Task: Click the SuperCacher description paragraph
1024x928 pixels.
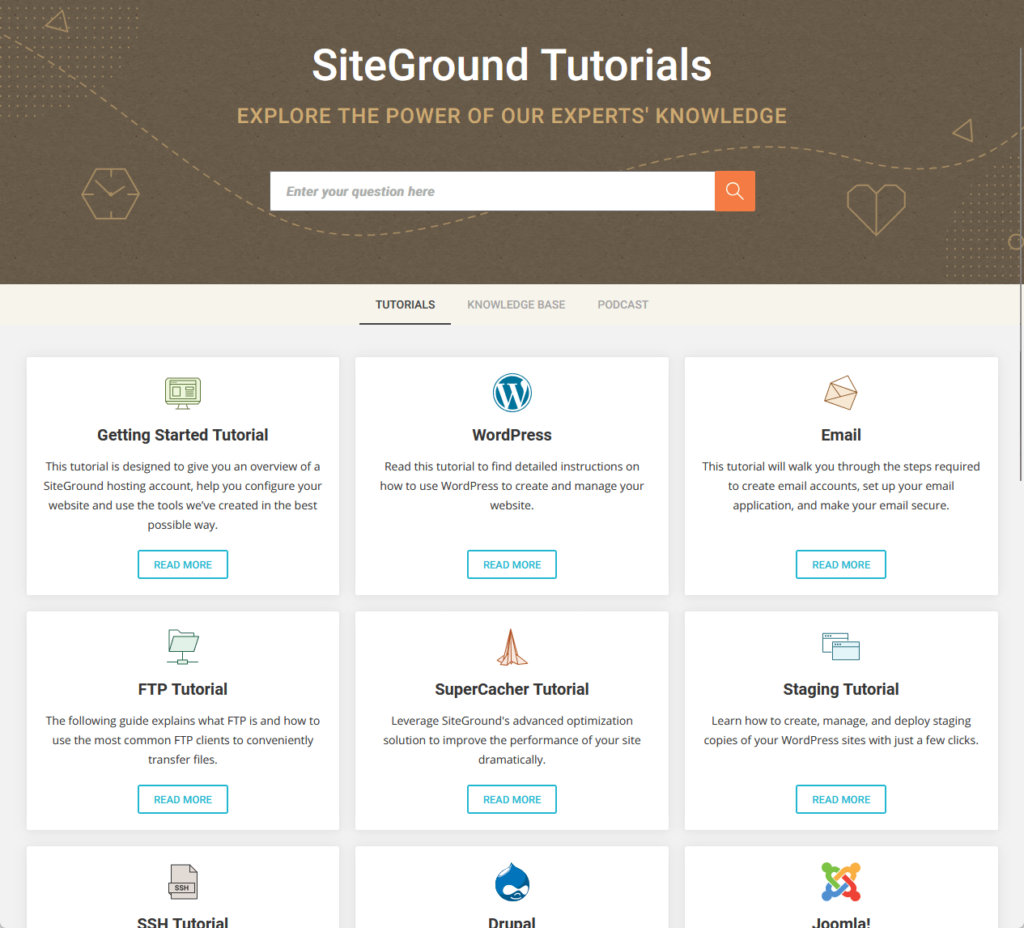Action: point(512,740)
